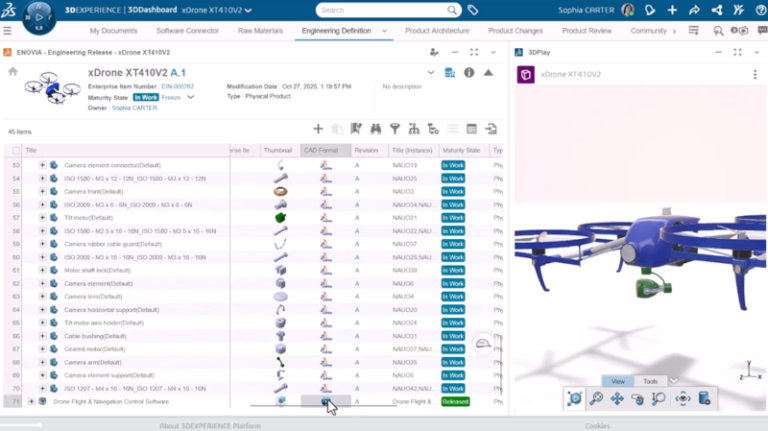Open the xDrone XT410V2 dashboard dropdown
This screenshot has width=768, height=431.
point(248,10)
